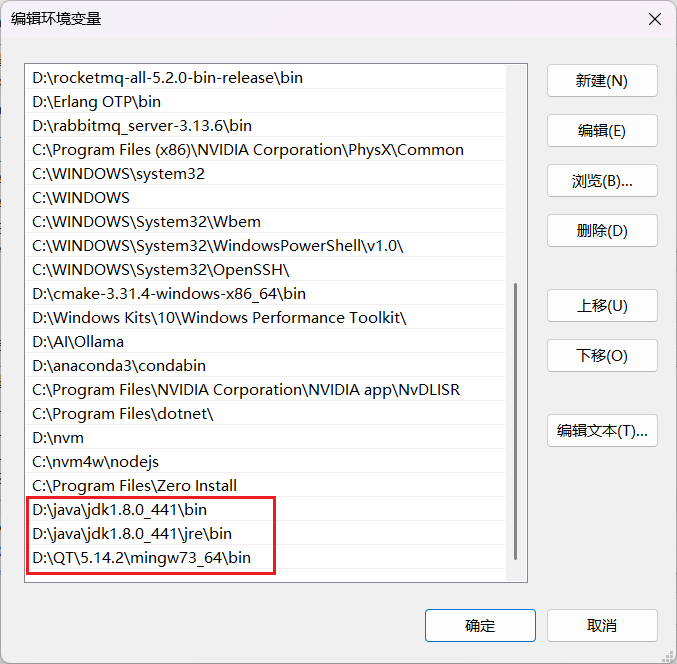Select D:\java\jdk1.8.0_441\bin entry
The width and height of the screenshot is (677, 664).
[266, 509]
